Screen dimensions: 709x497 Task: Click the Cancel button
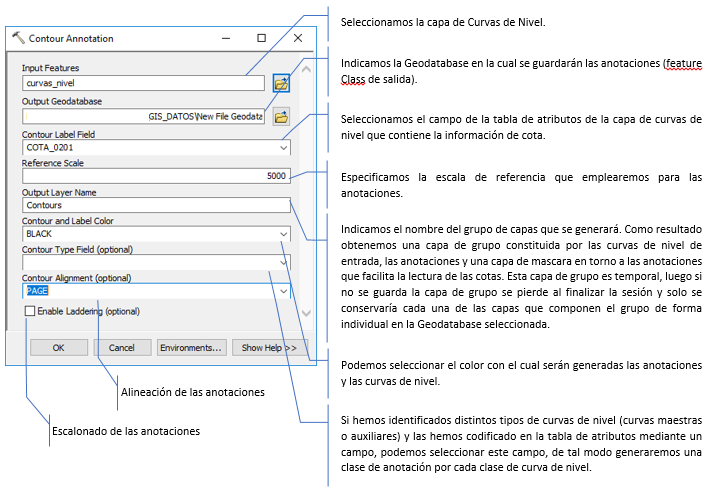coord(122,348)
